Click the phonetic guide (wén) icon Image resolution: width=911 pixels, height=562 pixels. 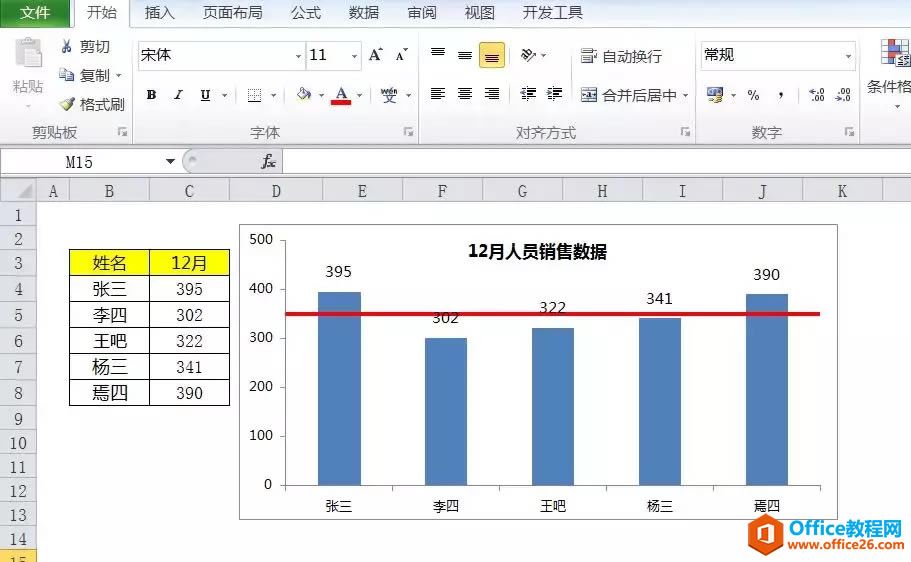point(389,95)
